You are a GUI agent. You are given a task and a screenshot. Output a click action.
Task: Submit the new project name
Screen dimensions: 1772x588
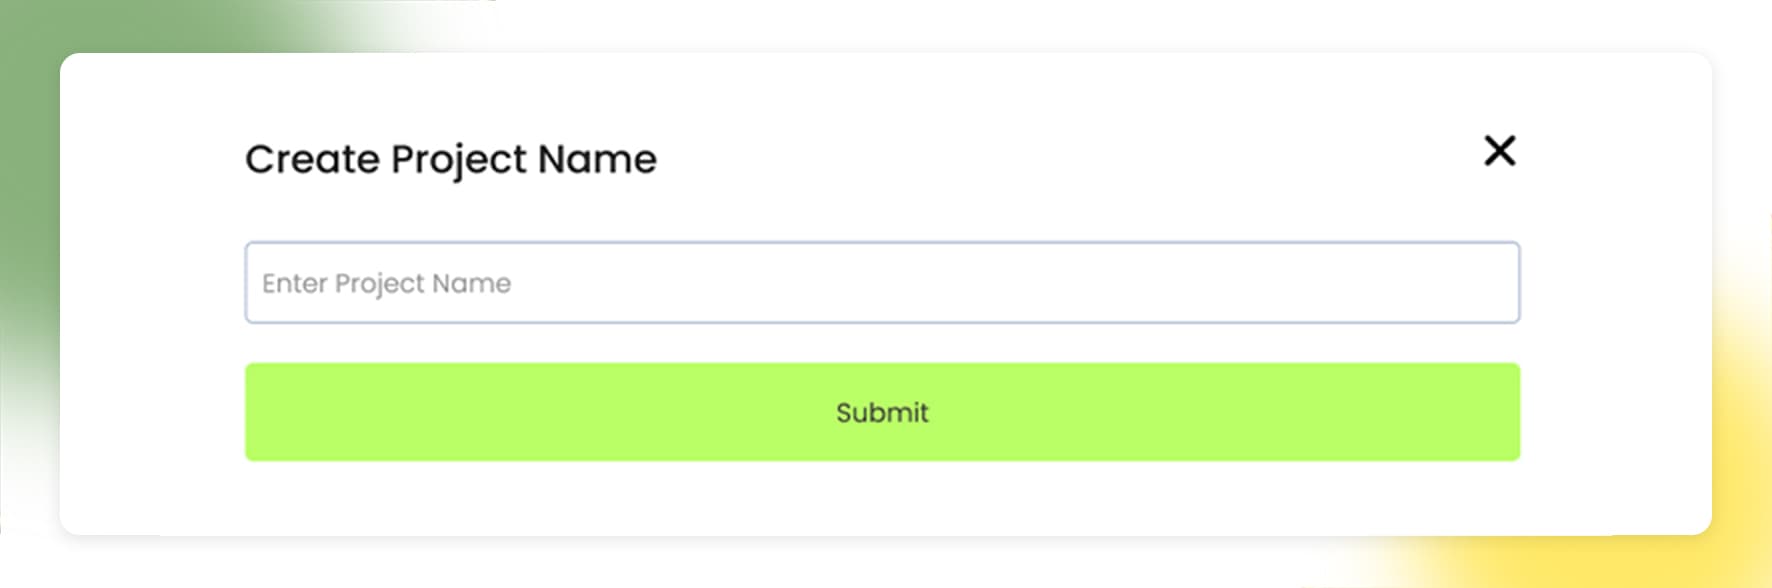(882, 412)
